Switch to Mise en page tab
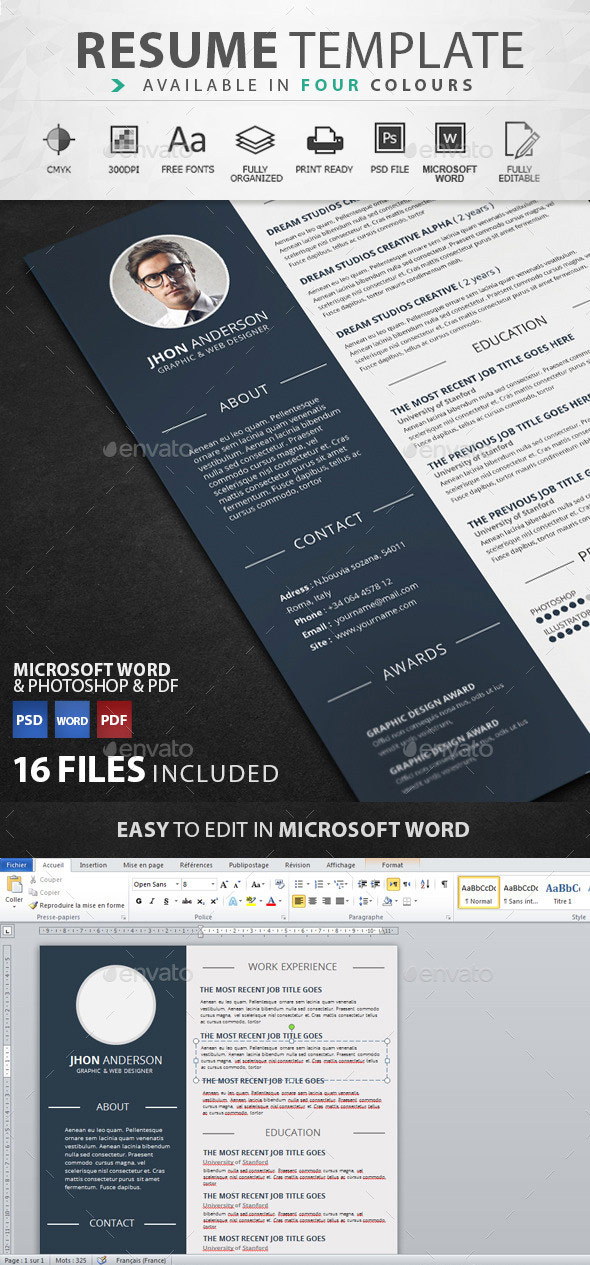Screen dimensions: 590x1265 pos(143,865)
